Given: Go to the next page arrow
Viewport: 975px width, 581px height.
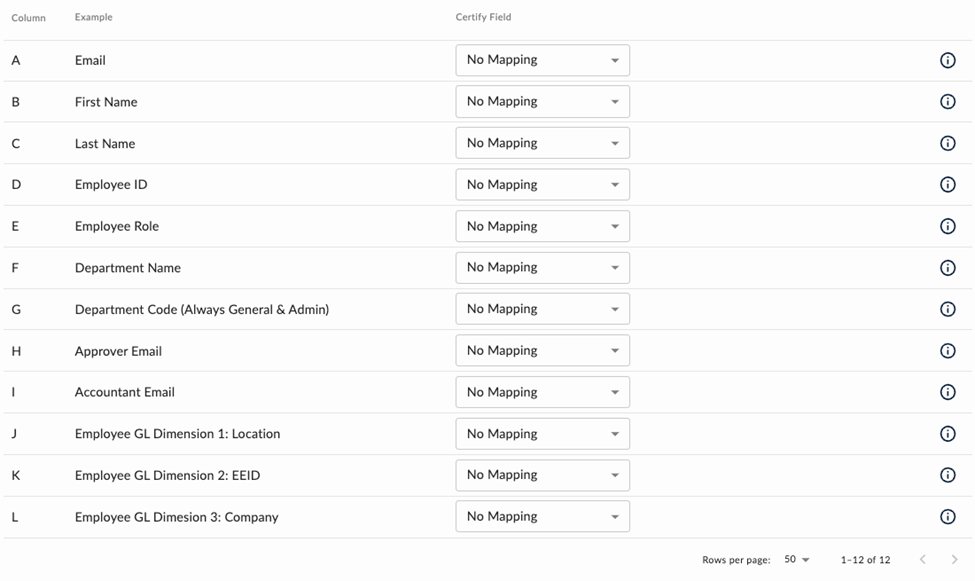Looking at the screenshot, I should coord(954,560).
